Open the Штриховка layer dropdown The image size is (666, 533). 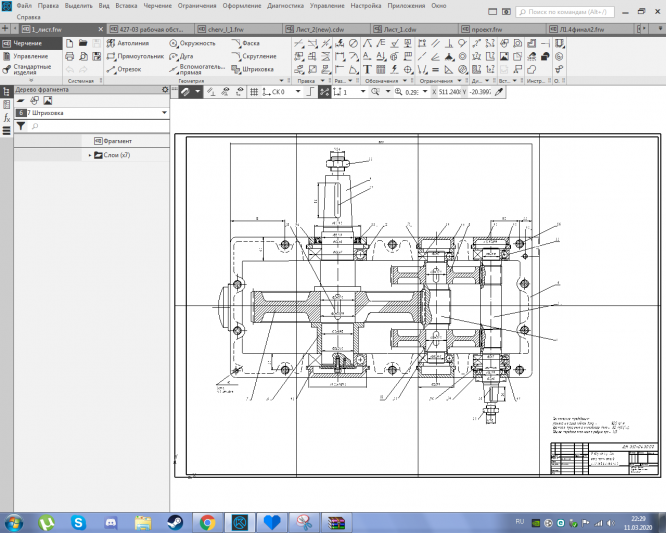coord(164,114)
